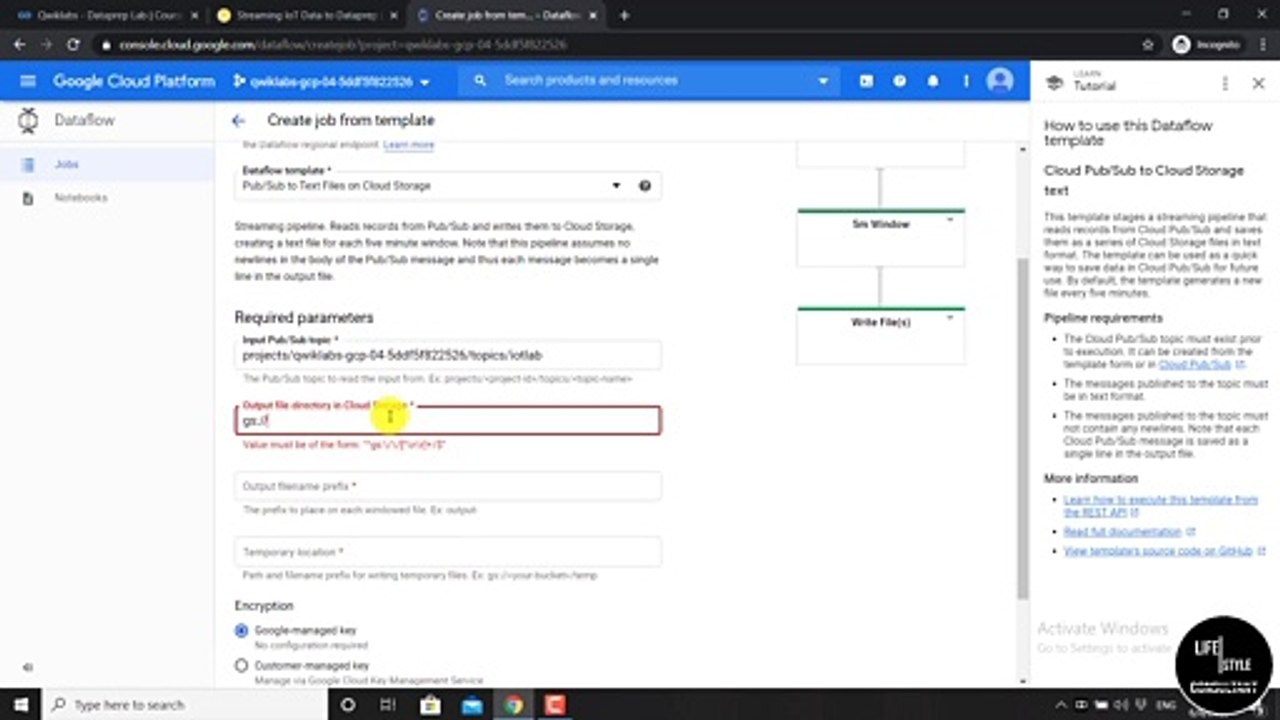Open a new Chrome tab
1280x720 pixels.
coord(625,15)
